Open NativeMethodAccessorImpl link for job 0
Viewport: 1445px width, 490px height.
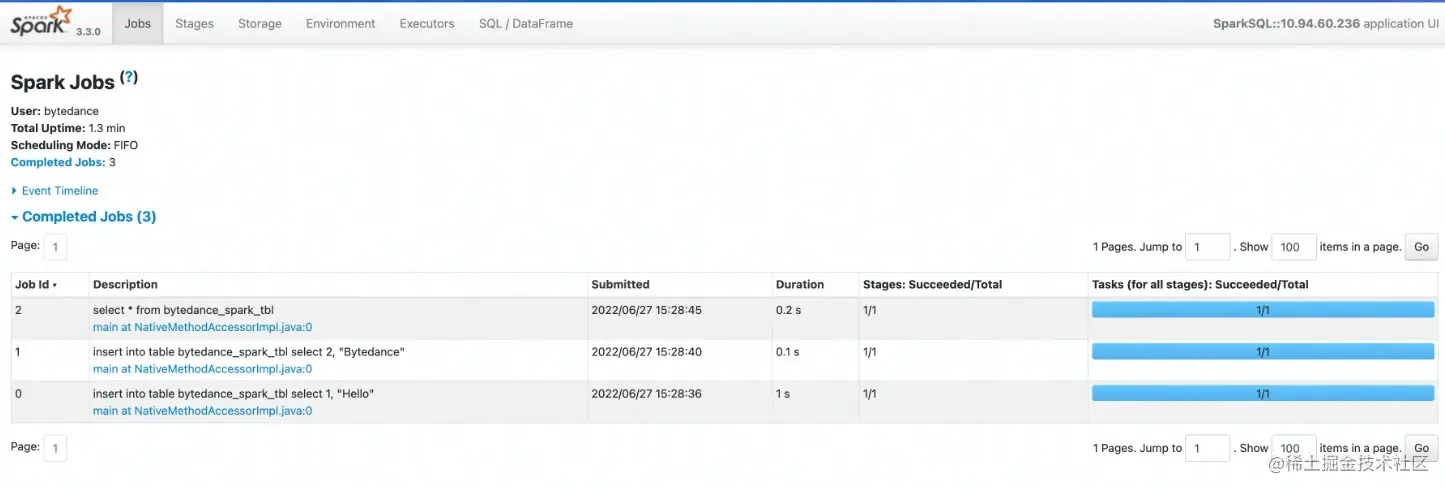(x=202, y=411)
